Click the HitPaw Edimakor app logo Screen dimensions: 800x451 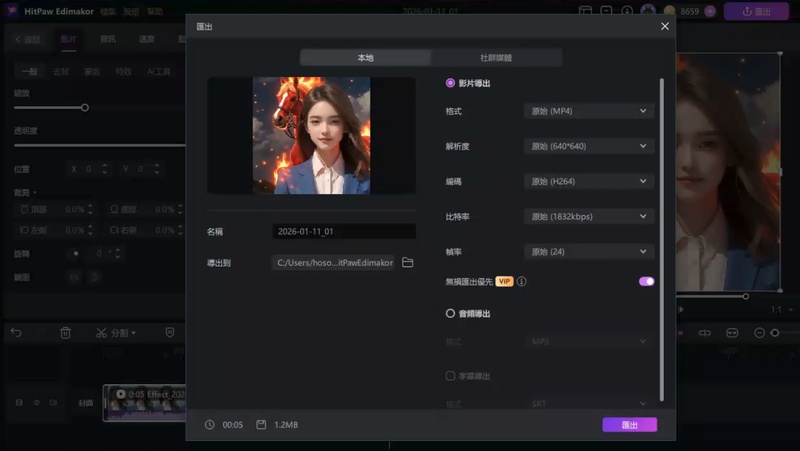(x=11, y=11)
